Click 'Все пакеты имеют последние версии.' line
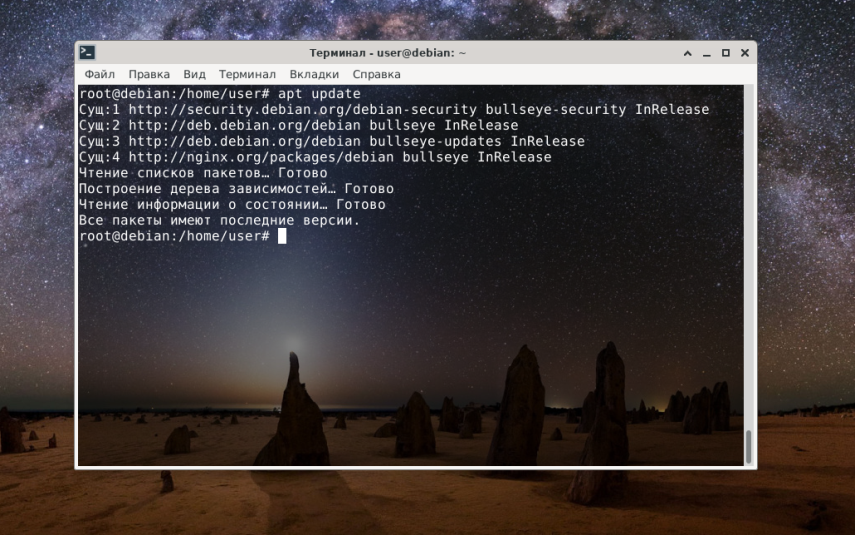855x535 pixels. tap(219, 220)
